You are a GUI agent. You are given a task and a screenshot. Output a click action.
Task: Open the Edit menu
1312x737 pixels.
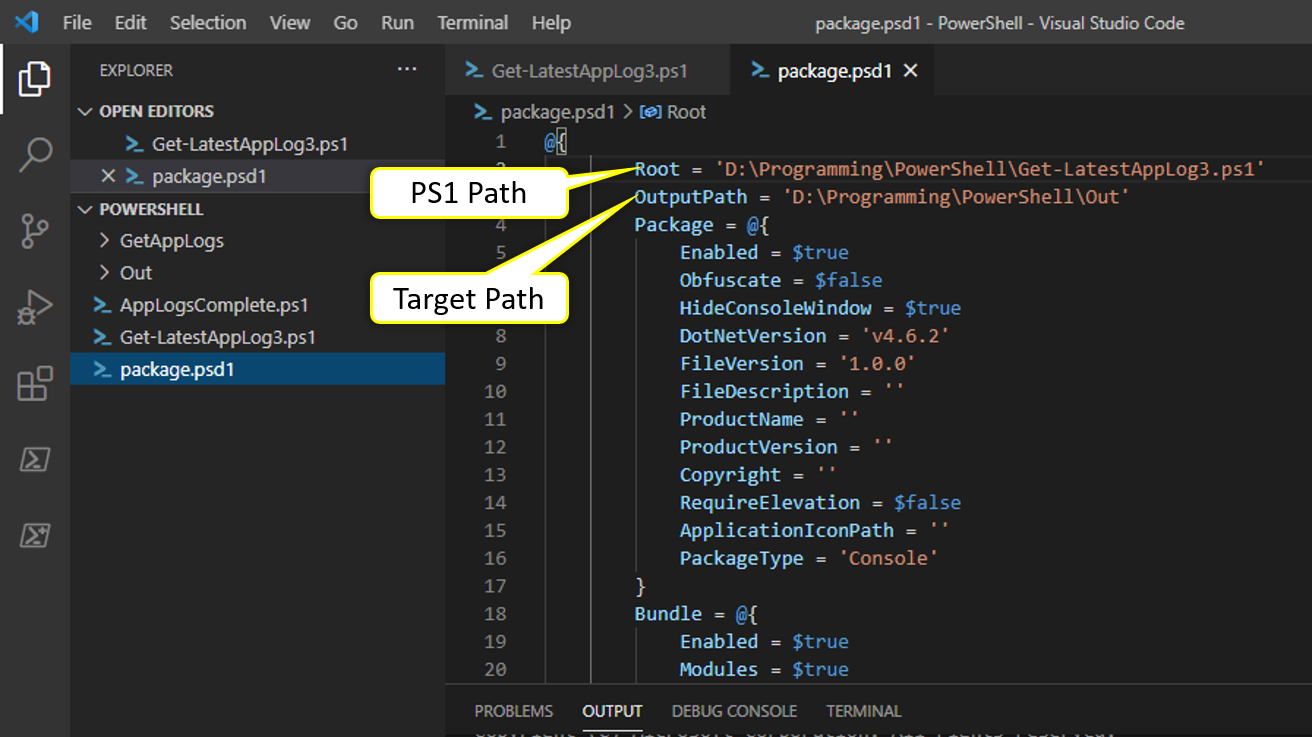click(130, 22)
